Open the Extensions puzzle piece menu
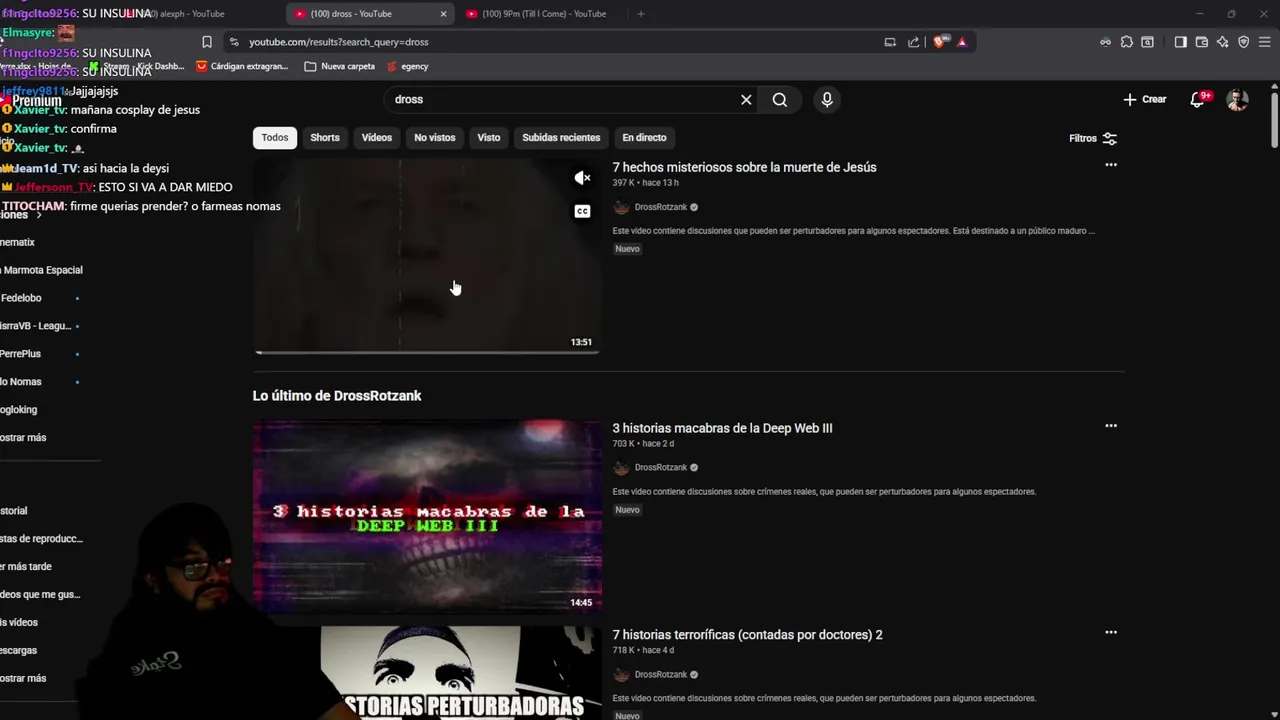 (1127, 42)
